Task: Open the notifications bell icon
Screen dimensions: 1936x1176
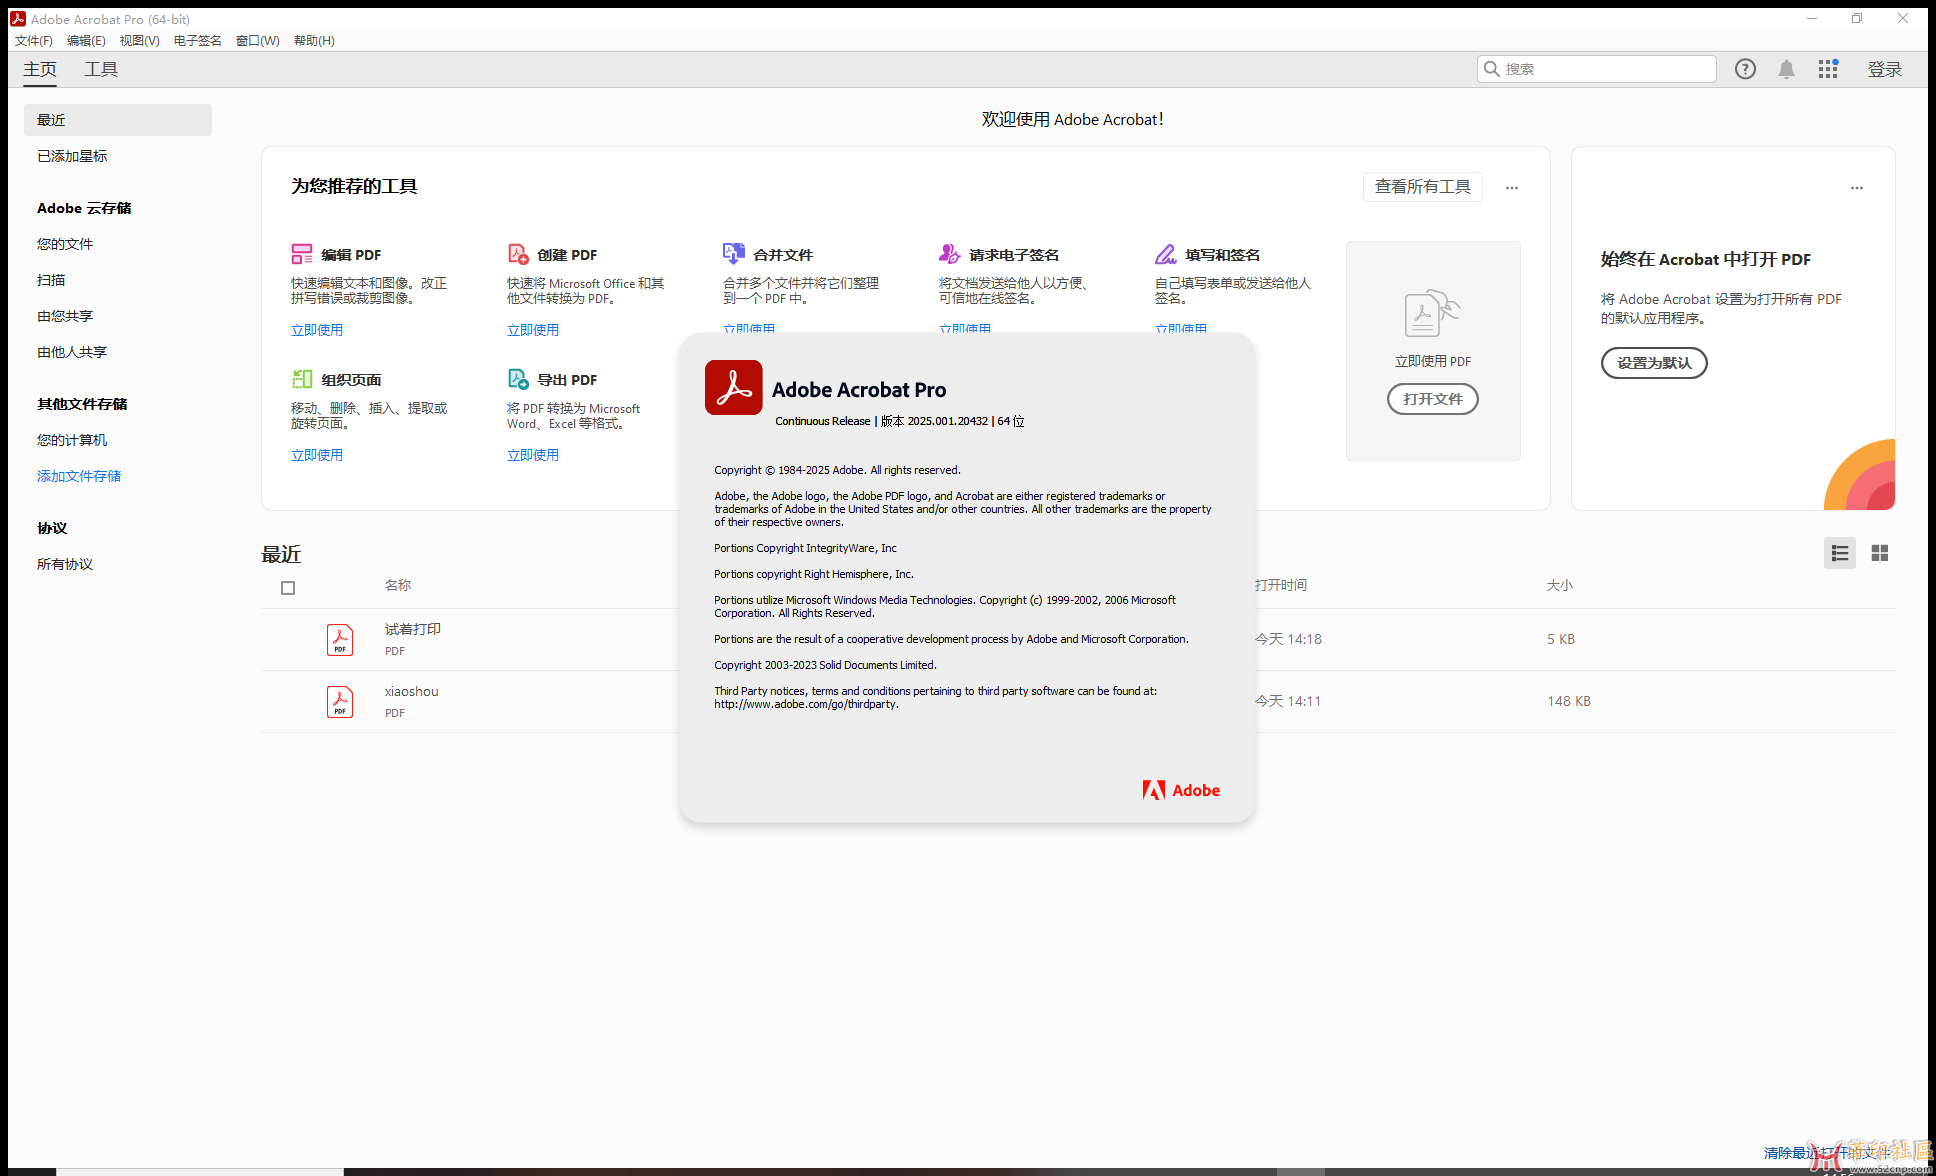Action: (1786, 69)
